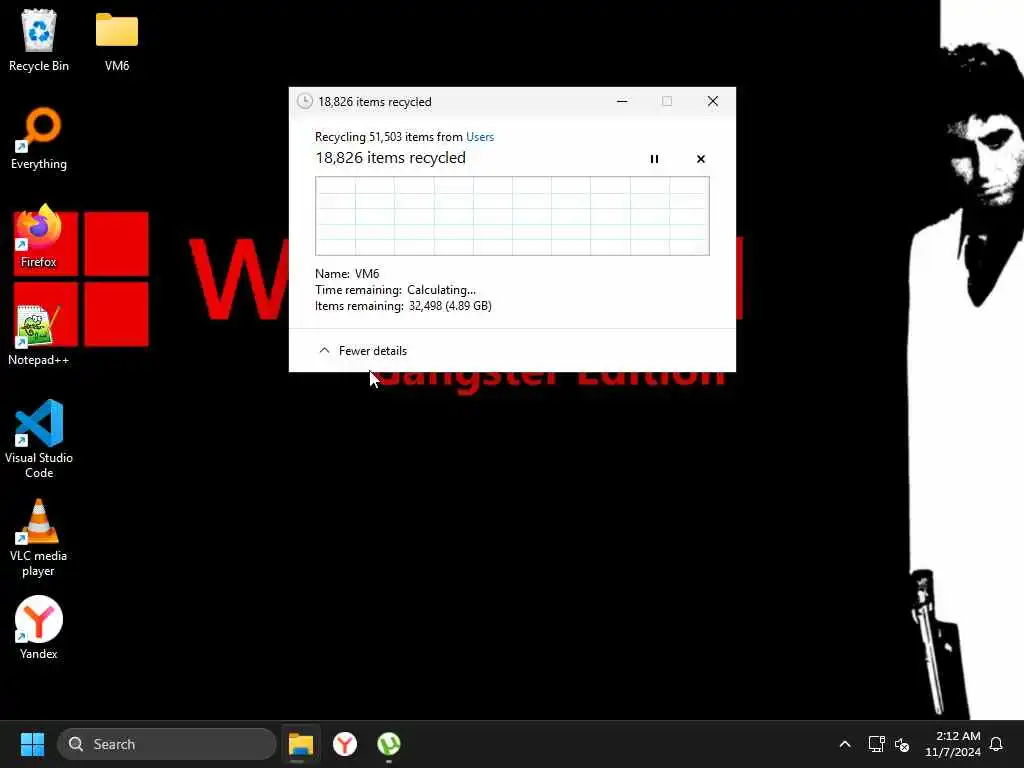Click the taskbar Search box
The width and height of the screenshot is (1024, 768).
167,744
